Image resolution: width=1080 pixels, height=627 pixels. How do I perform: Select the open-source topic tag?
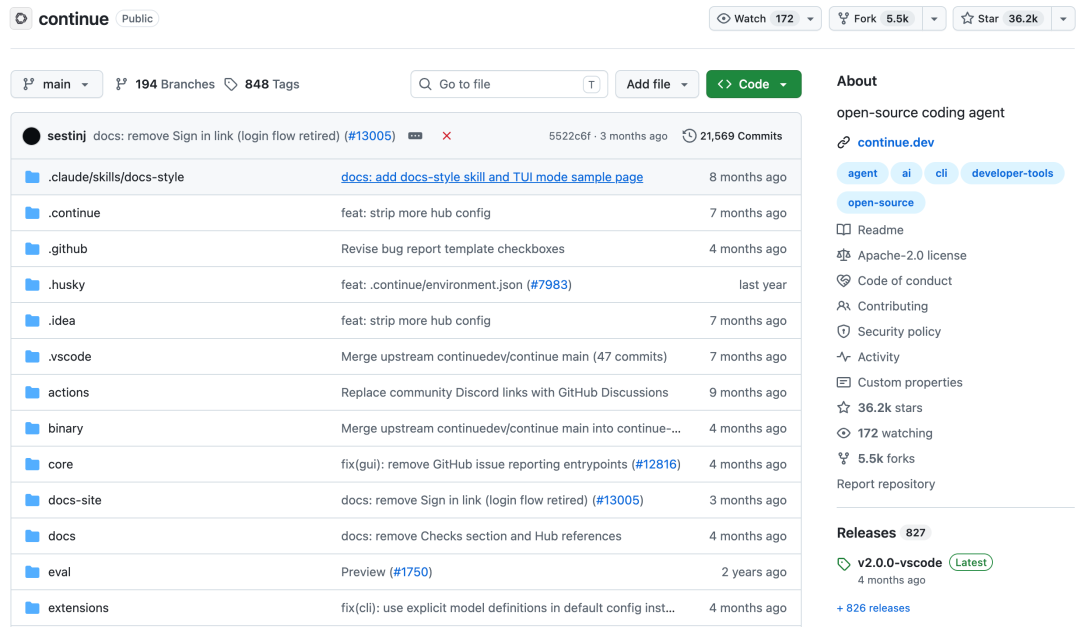(880, 203)
